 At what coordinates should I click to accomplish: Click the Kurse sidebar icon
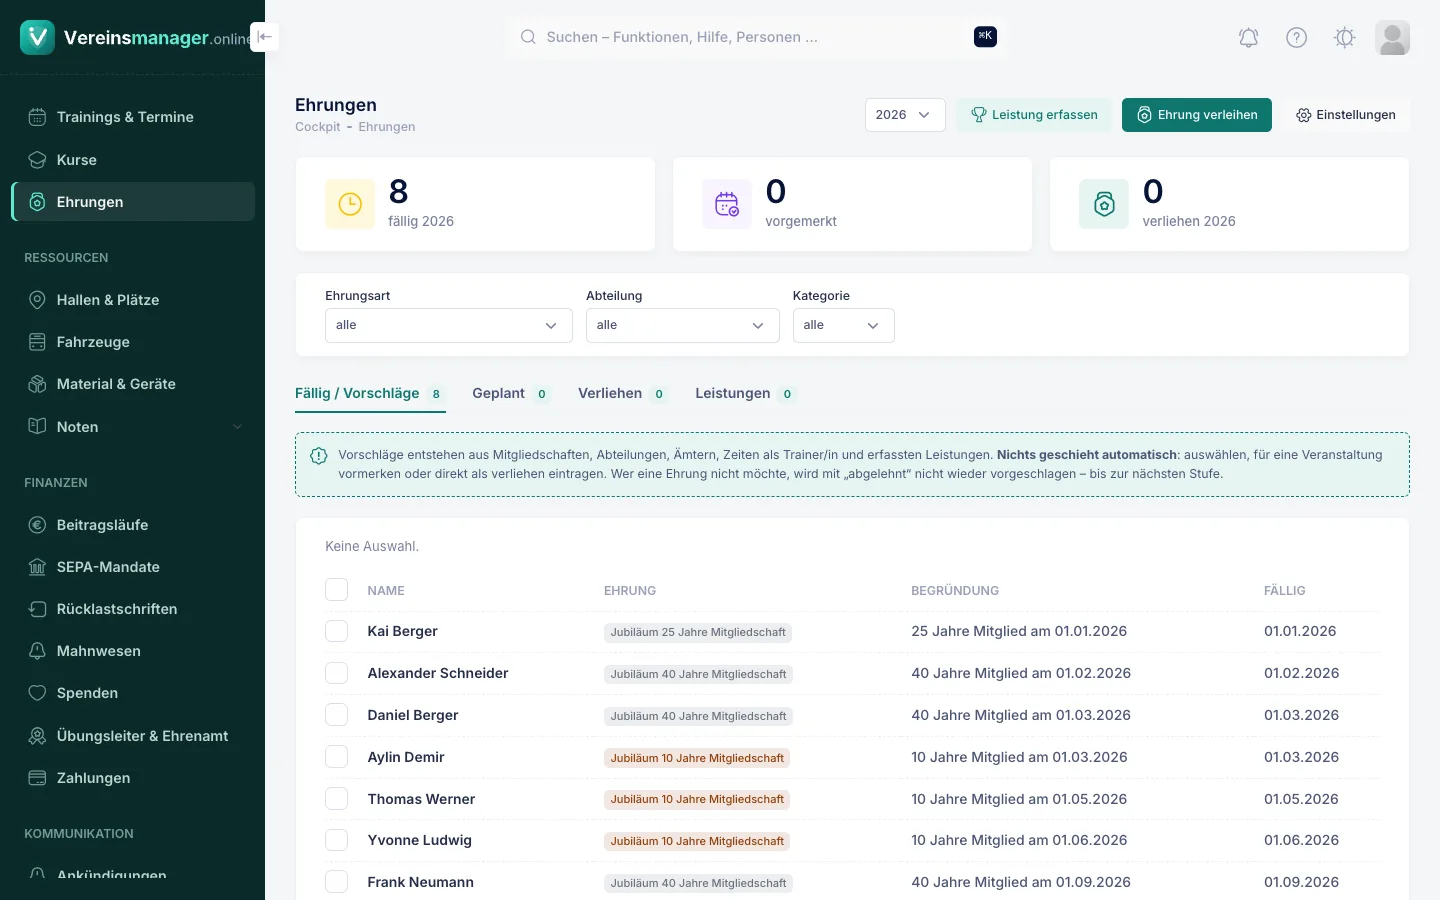click(37, 160)
